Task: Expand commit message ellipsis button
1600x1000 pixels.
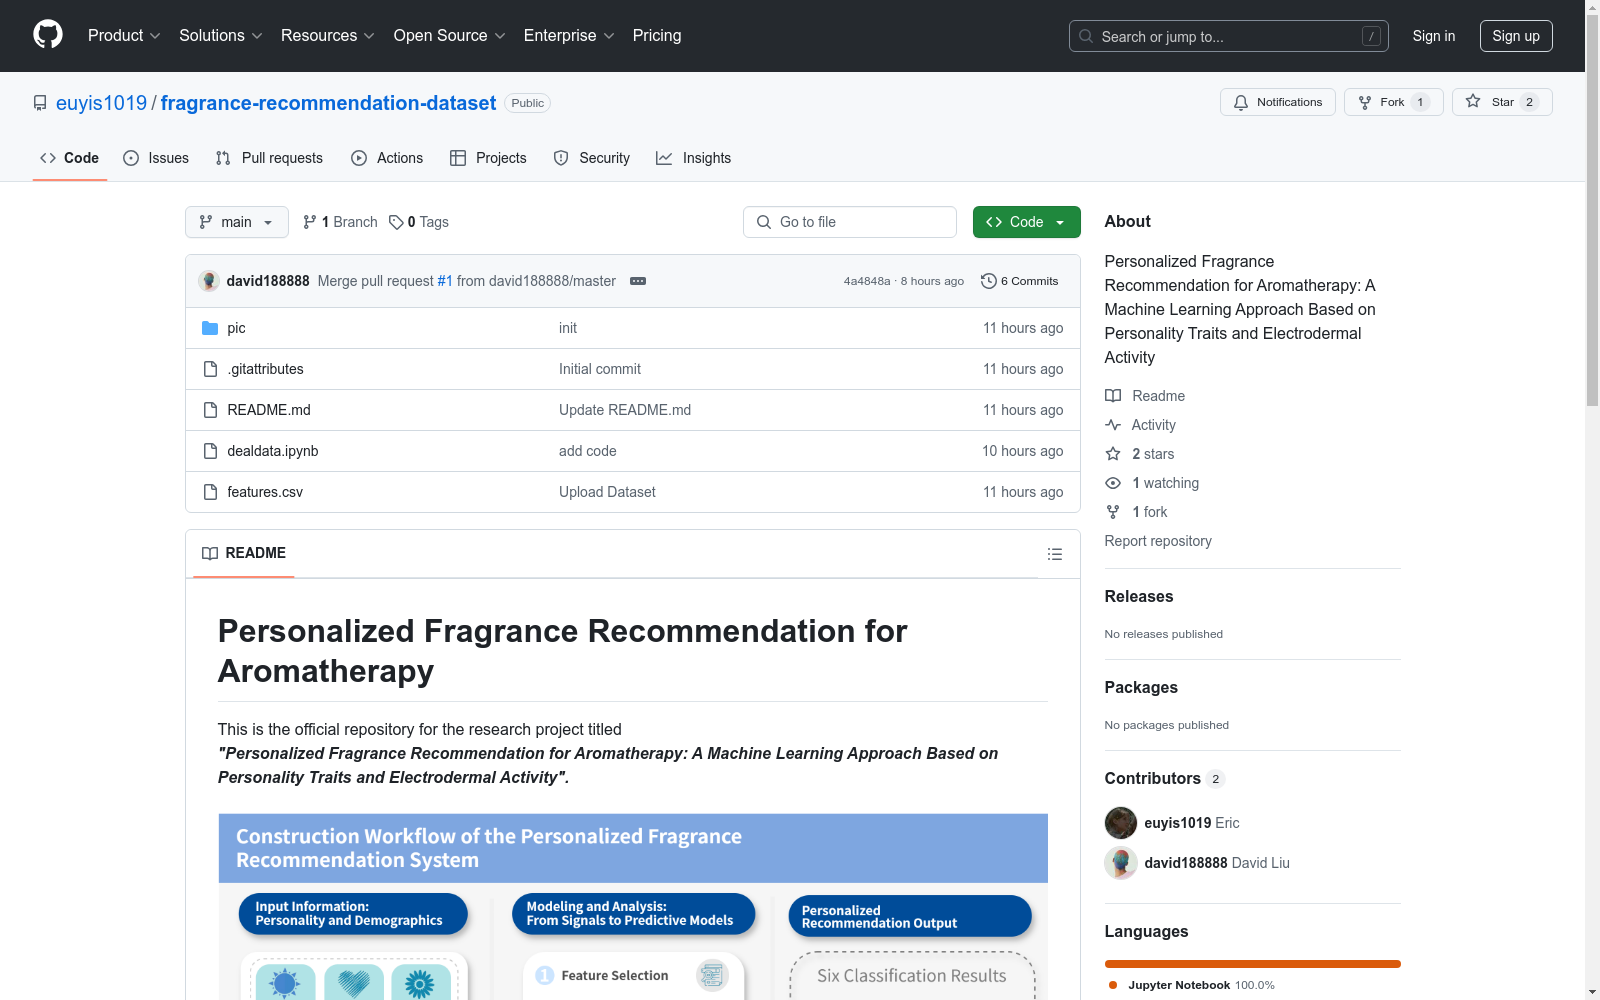Action: pos(638,281)
